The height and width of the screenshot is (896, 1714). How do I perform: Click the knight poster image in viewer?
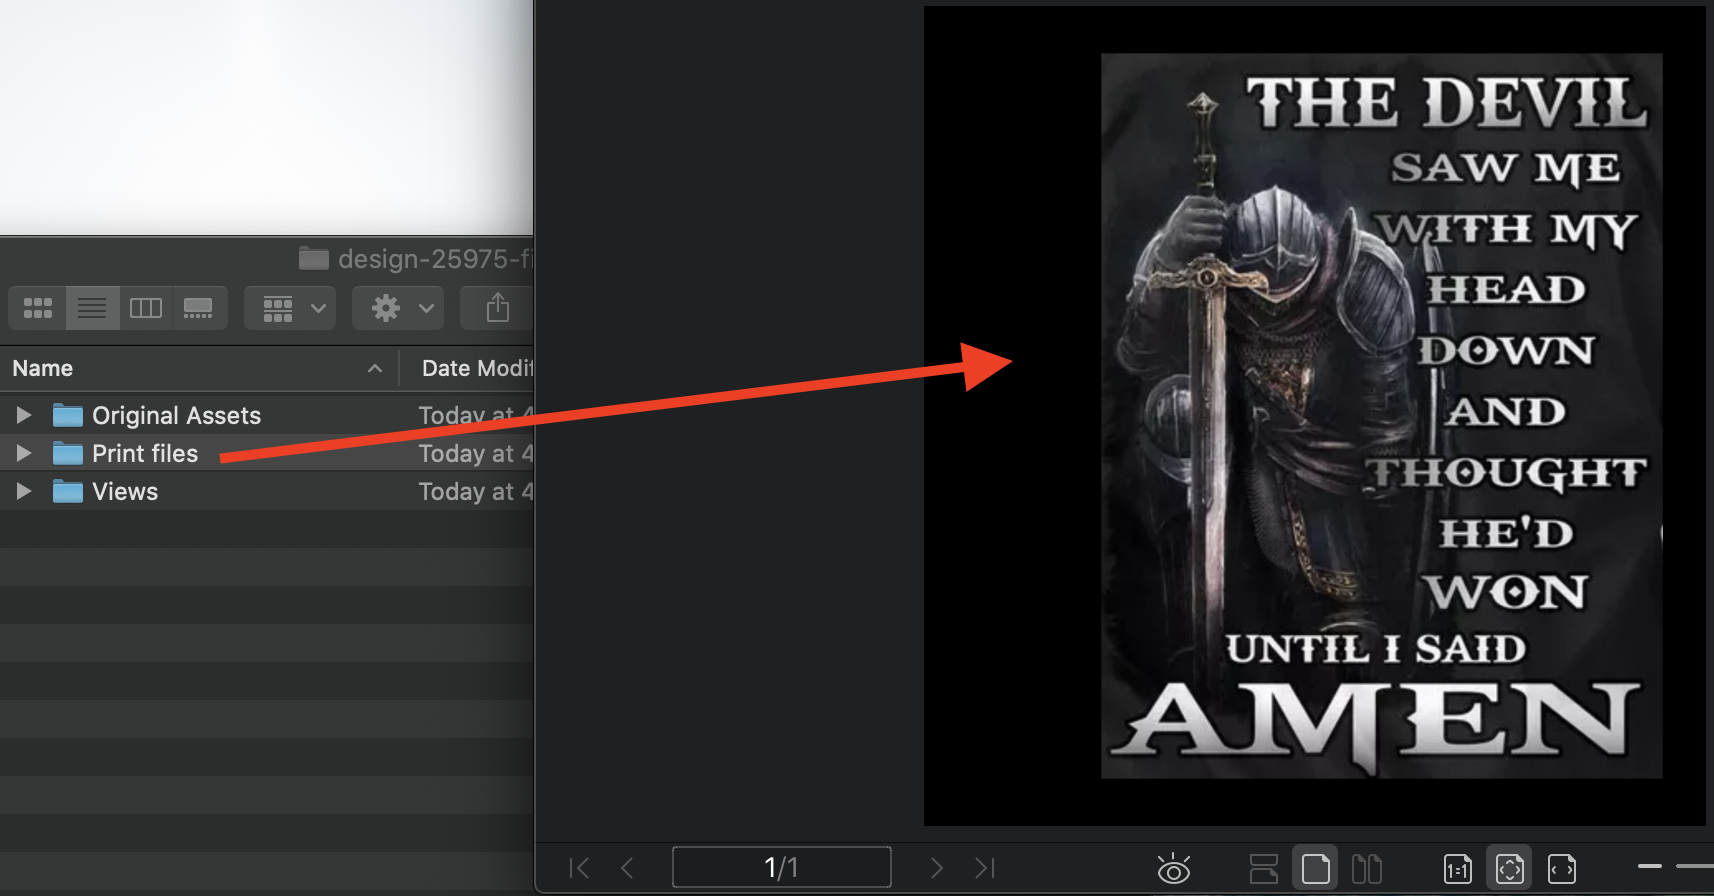click(1381, 416)
